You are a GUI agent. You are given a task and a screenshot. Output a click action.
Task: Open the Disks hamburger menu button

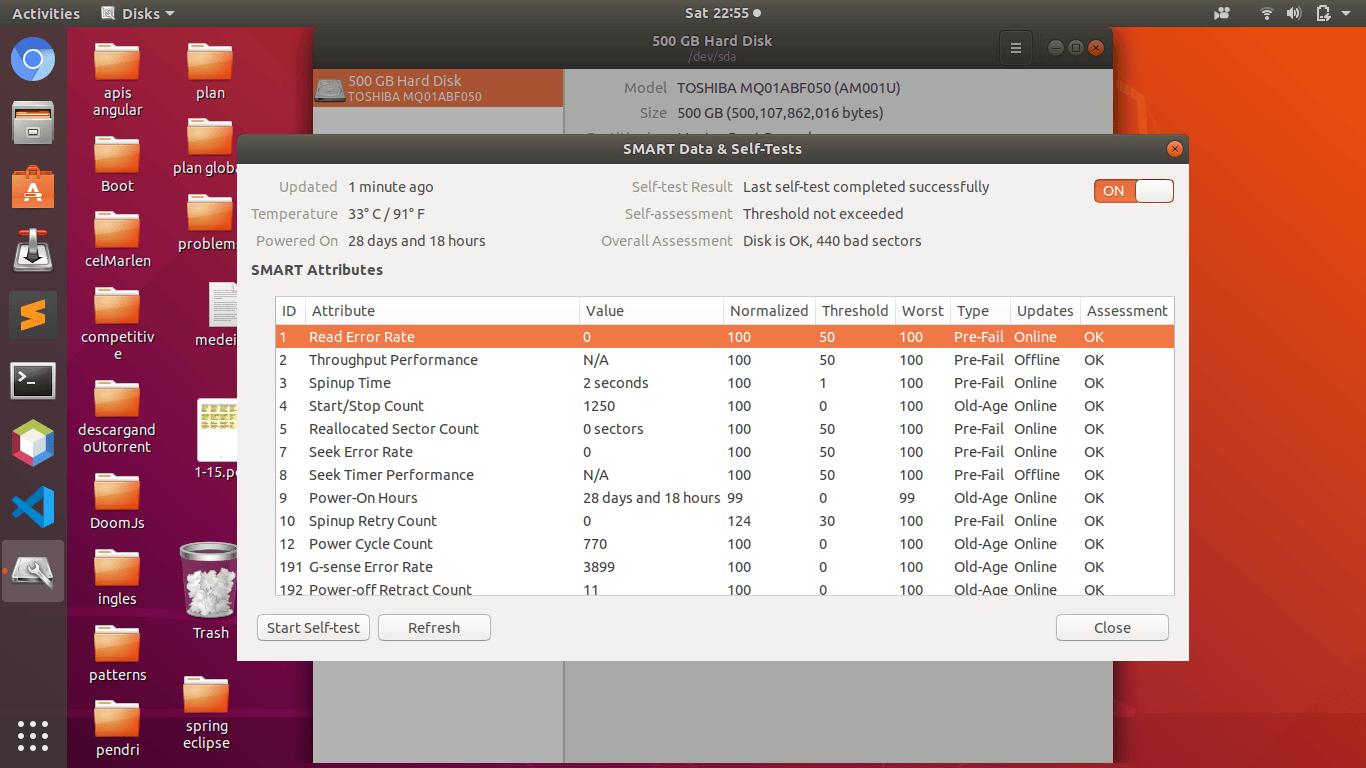tap(1015, 48)
